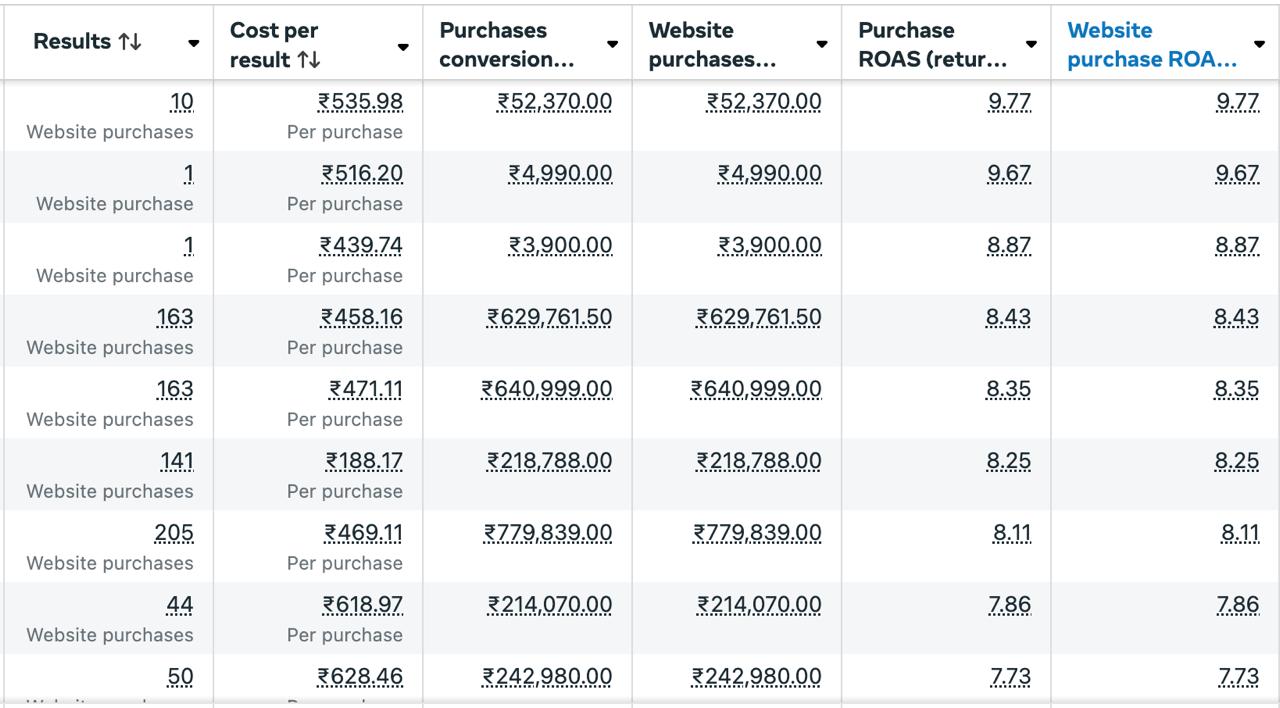Click 9.67 in the Purchase ROAS column
The image size is (1280, 708).
tap(1009, 174)
